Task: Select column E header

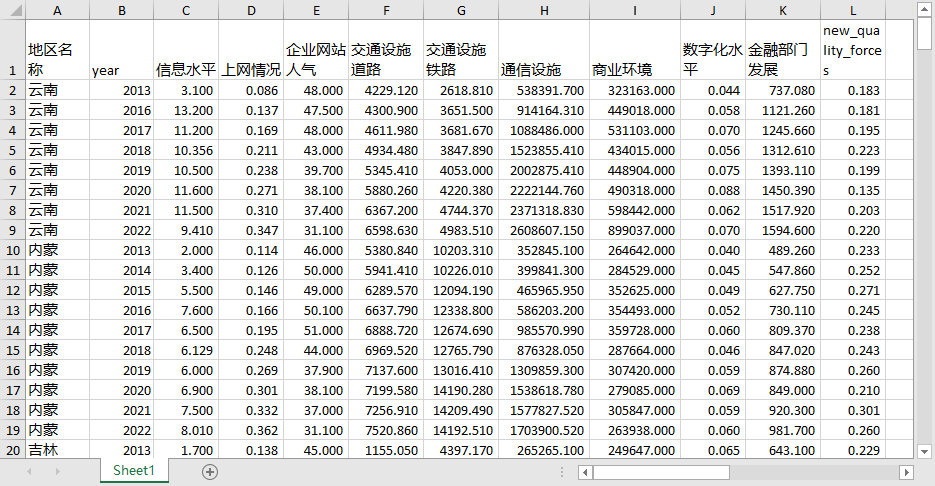Action: pyautogui.click(x=316, y=10)
